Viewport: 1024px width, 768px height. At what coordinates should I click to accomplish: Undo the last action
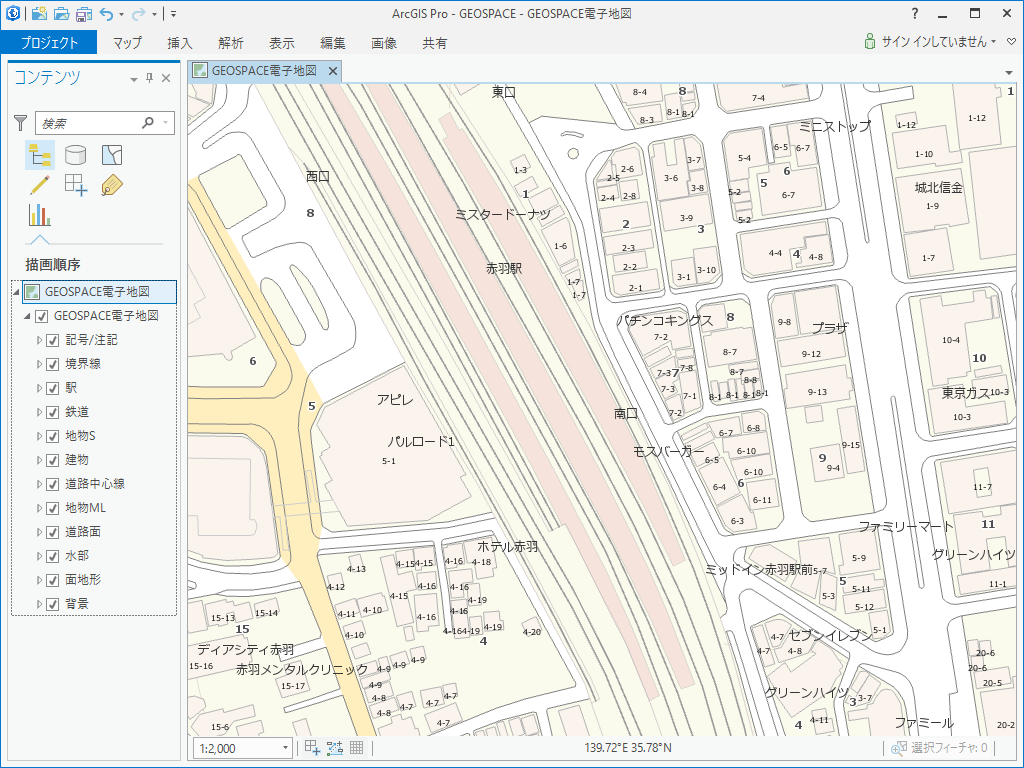pyautogui.click(x=106, y=14)
